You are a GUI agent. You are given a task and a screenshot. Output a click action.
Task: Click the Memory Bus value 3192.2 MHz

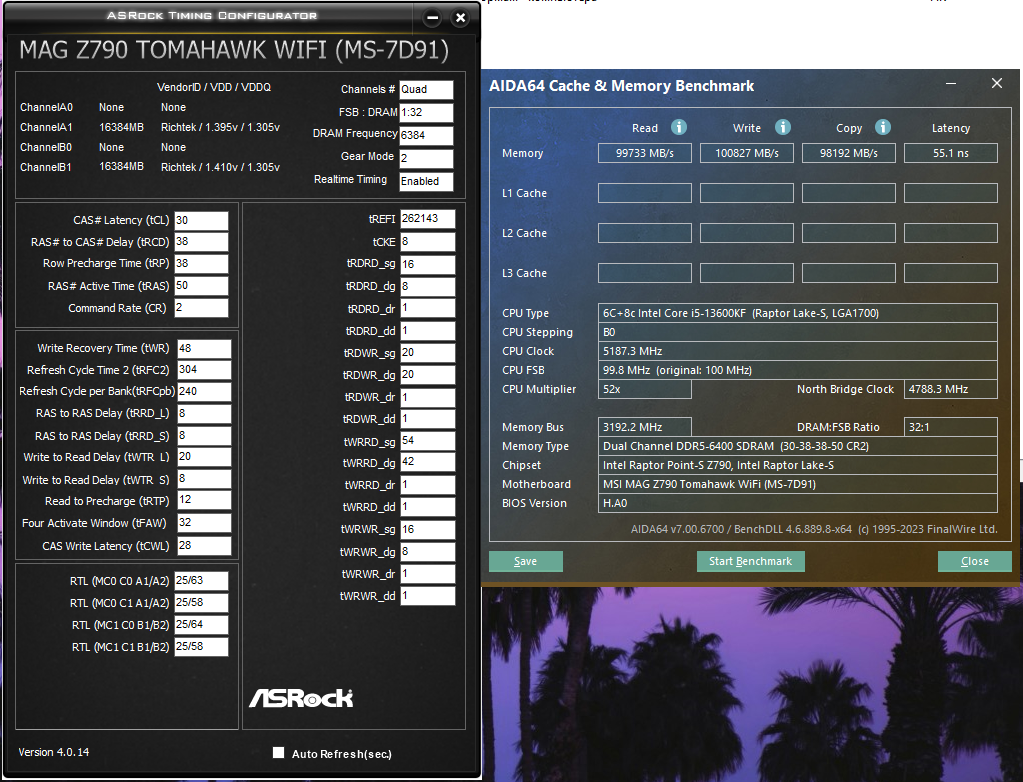[x=645, y=427]
